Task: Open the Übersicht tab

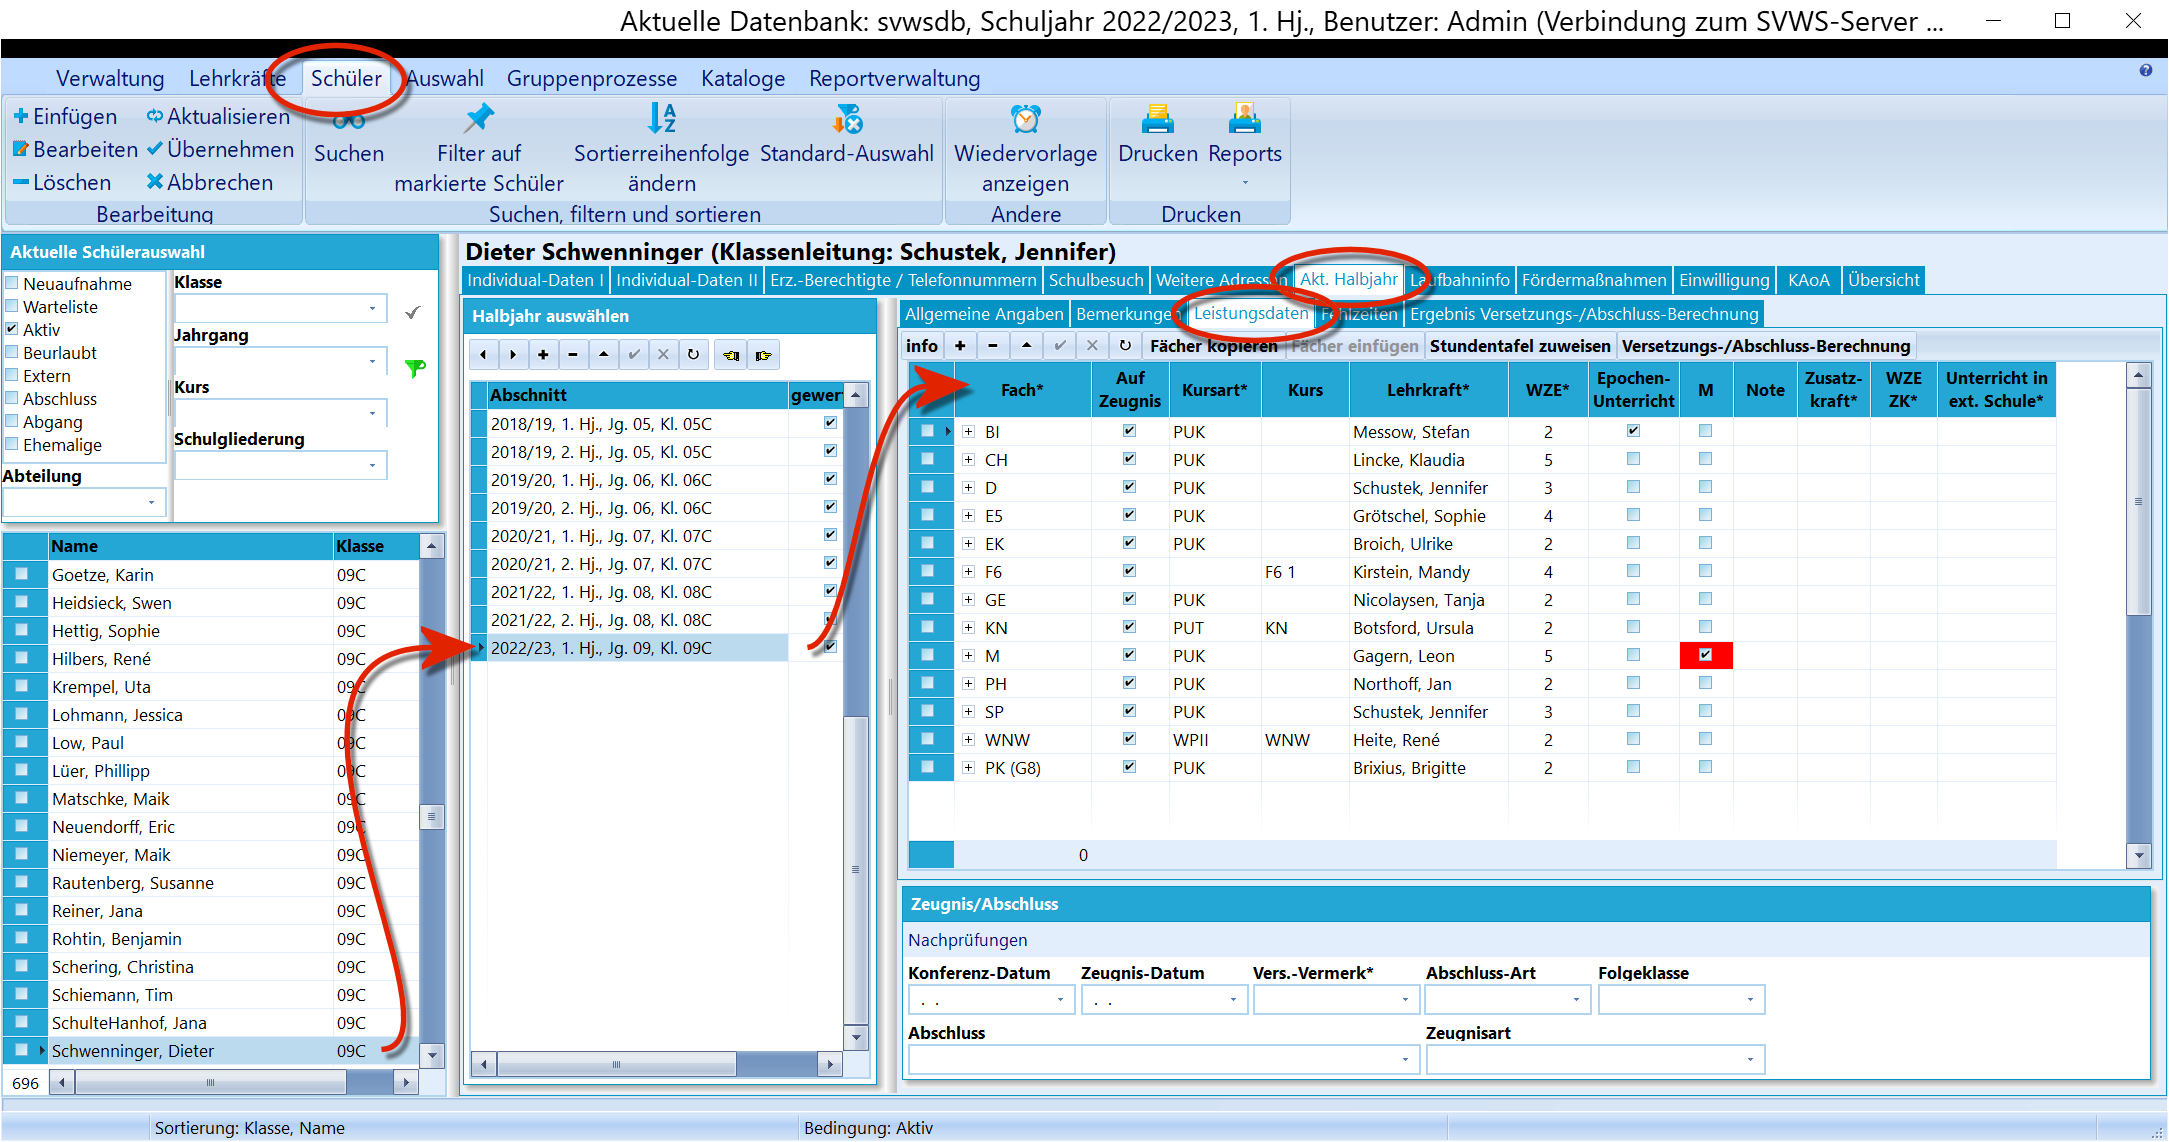Action: click(x=1884, y=280)
